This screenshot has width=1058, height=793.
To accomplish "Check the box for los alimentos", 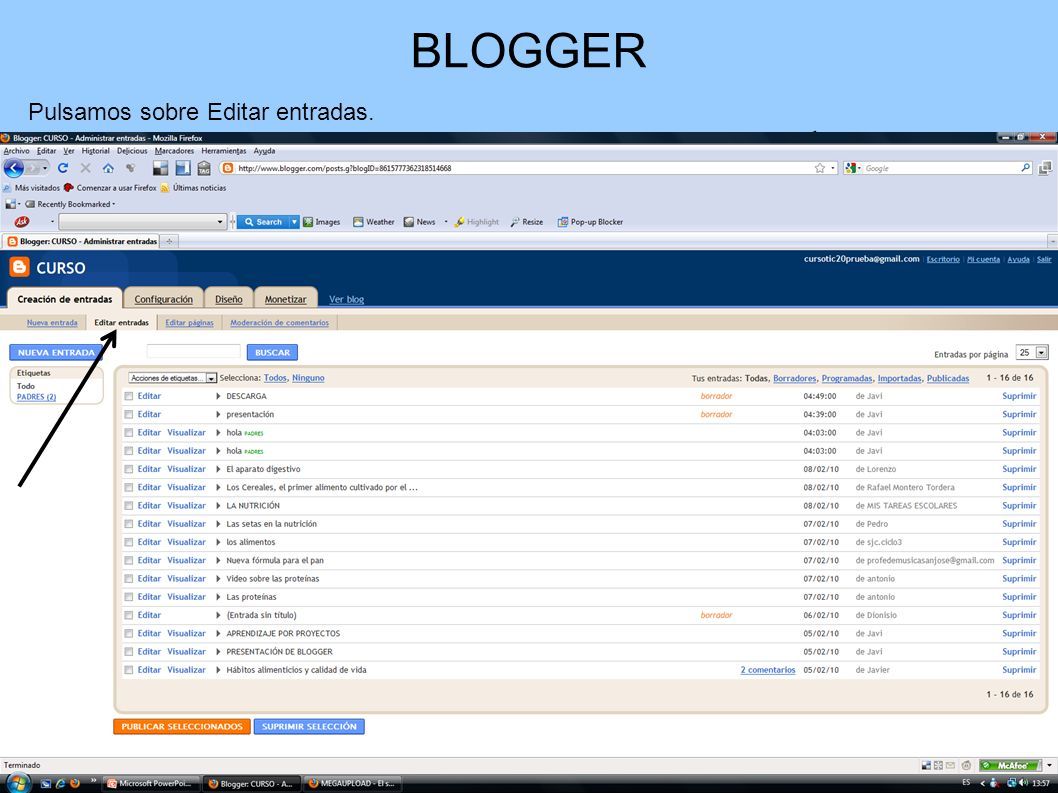I will point(128,542).
